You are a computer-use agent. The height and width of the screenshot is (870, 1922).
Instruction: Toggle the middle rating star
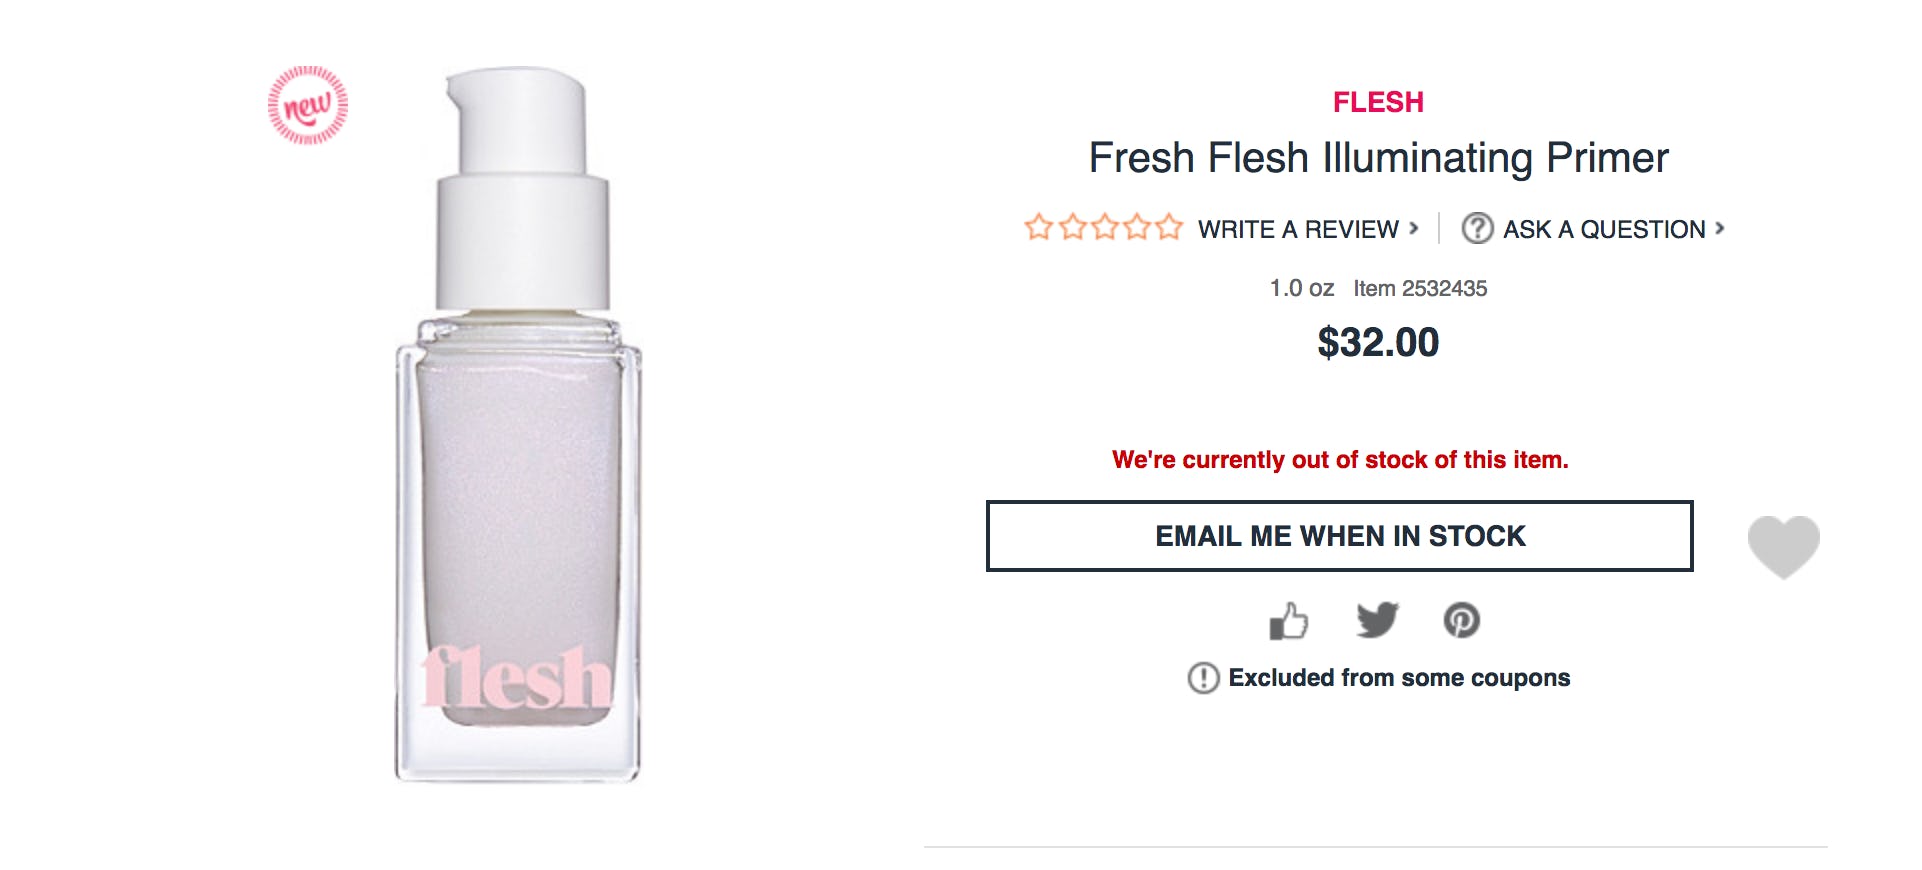tap(1106, 228)
